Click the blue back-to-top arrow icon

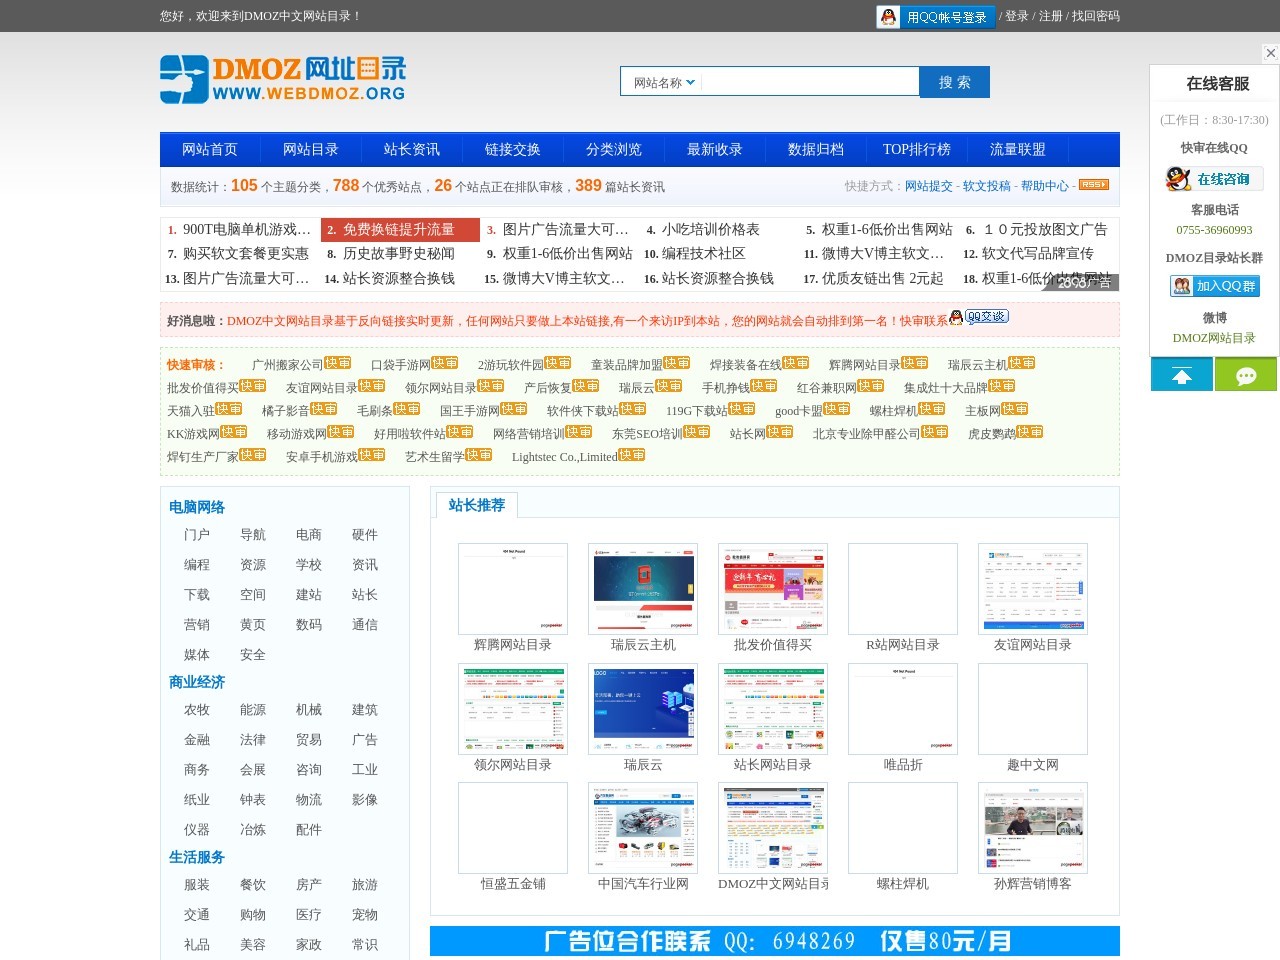pyautogui.click(x=1182, y=374)
